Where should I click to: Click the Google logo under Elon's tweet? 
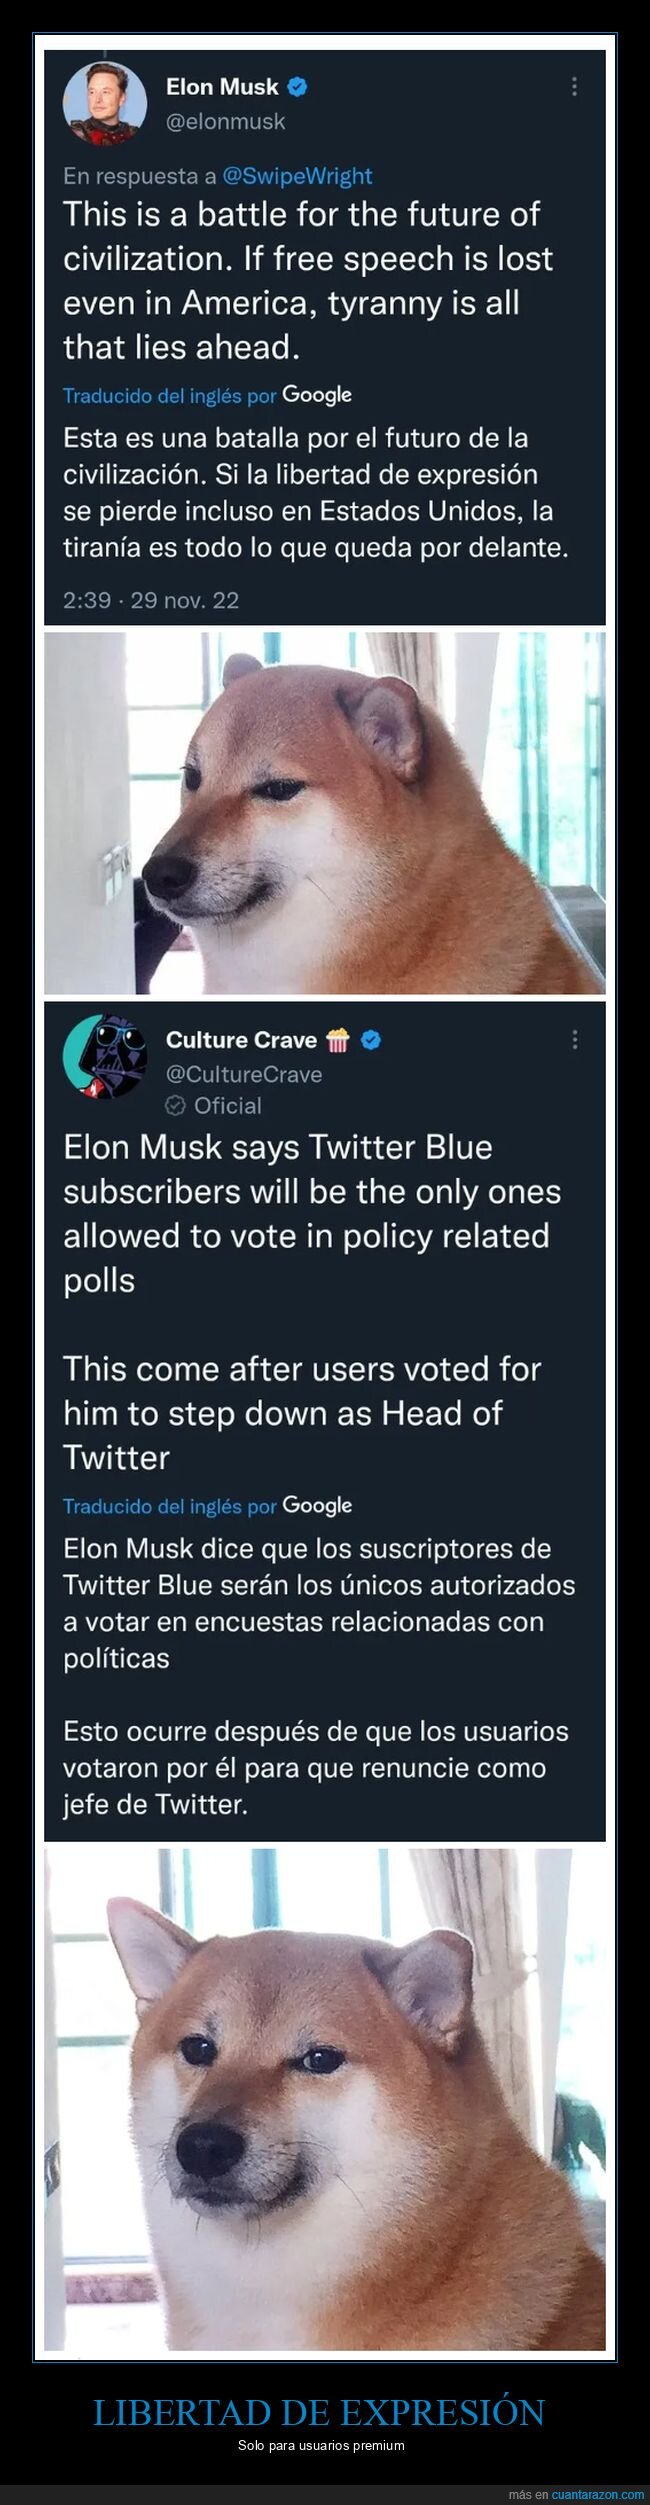click(x=318, y=394)
